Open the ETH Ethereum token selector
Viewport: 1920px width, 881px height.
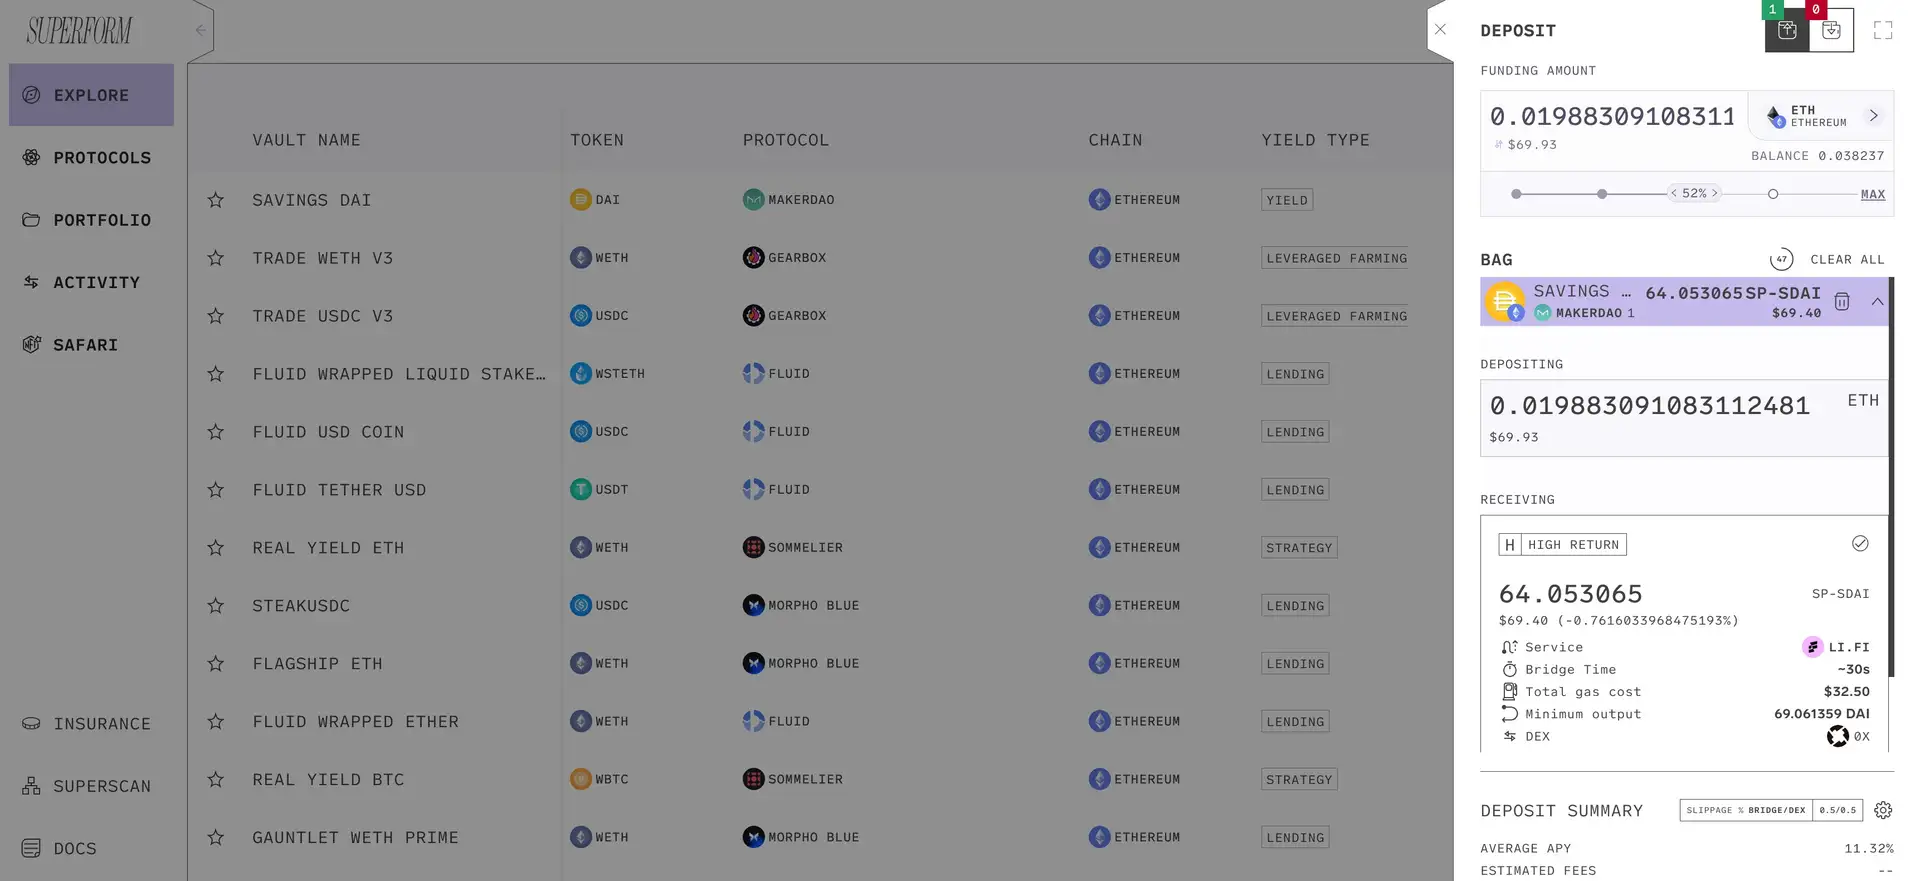point(1822,116)
